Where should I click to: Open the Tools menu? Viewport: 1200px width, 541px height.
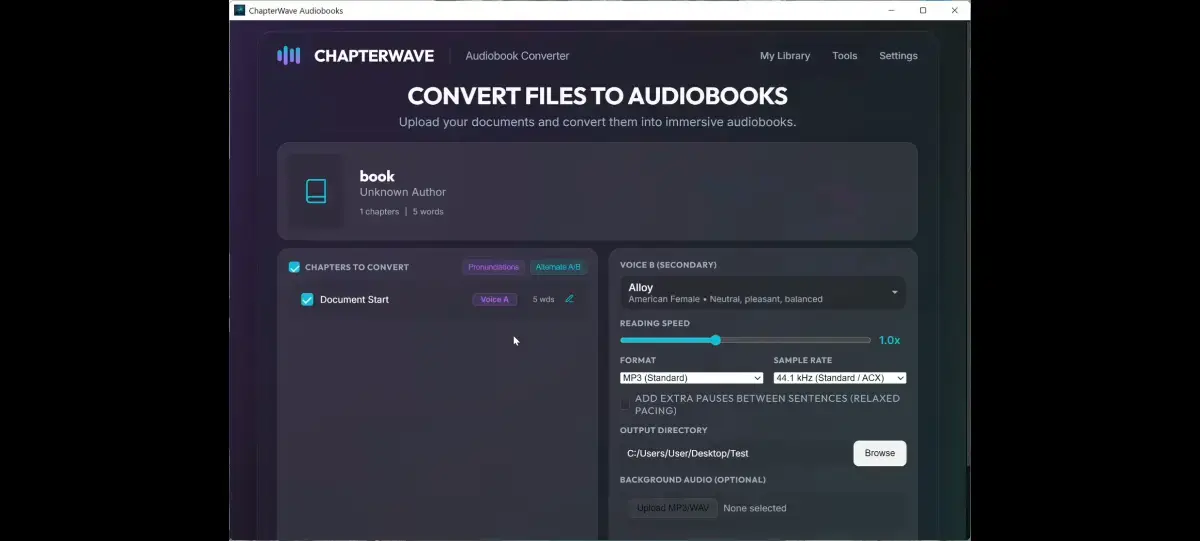point(845,56)
